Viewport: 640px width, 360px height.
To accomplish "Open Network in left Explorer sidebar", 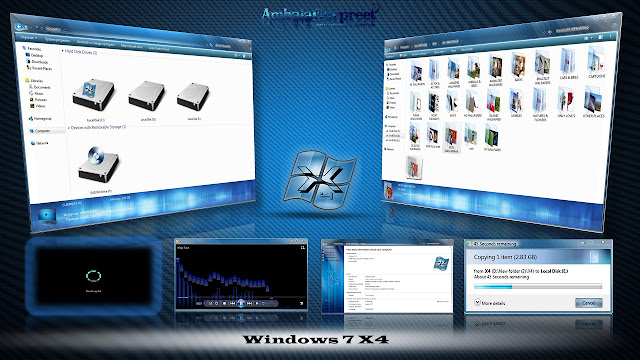I will tap(40, 143).
